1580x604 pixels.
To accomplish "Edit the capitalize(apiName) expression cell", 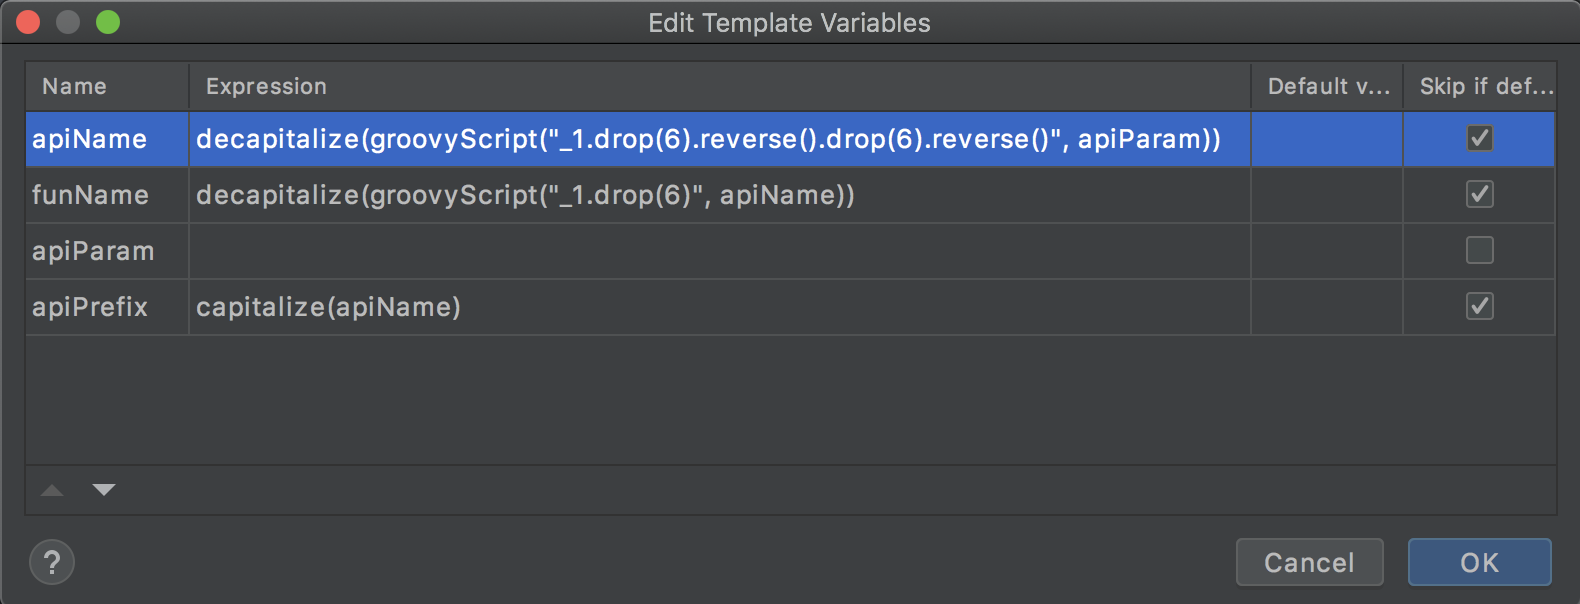I will pyautogui.click(x=720, y=307).
